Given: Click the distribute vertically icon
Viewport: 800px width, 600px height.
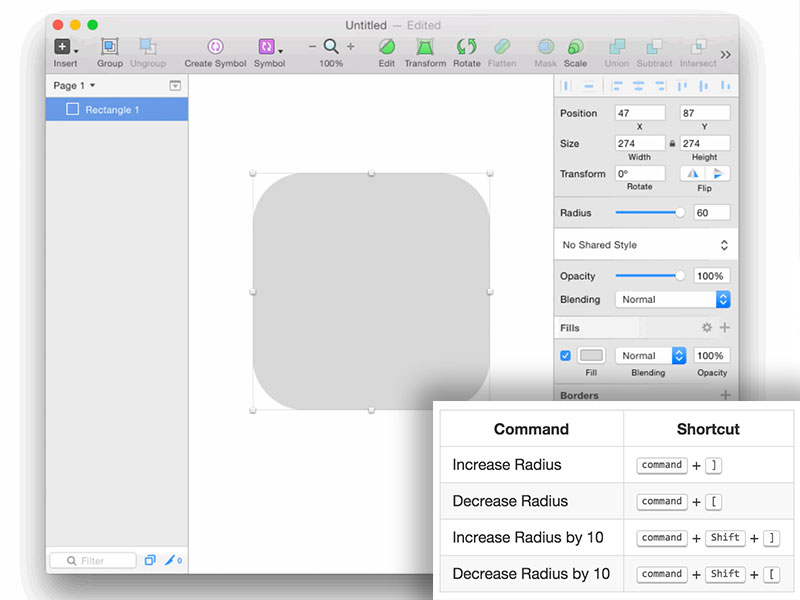Looking at the screenshot, I should (588, 86).
